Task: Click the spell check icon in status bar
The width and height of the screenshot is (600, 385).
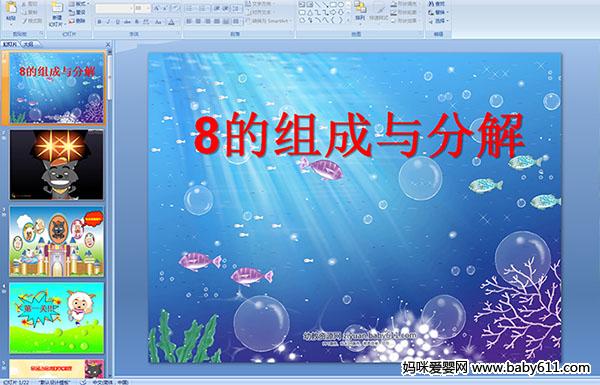Action: point(83,382)
